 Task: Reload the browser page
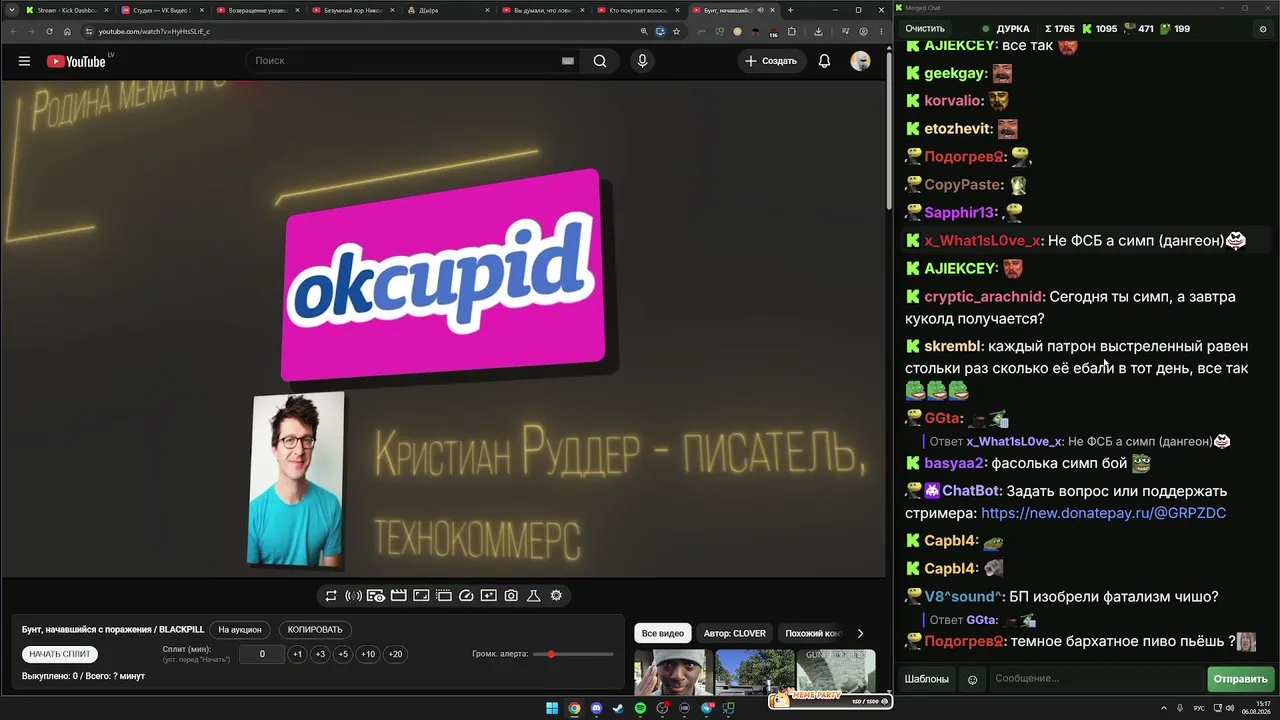pyautogui.click(x=49, y=31)
